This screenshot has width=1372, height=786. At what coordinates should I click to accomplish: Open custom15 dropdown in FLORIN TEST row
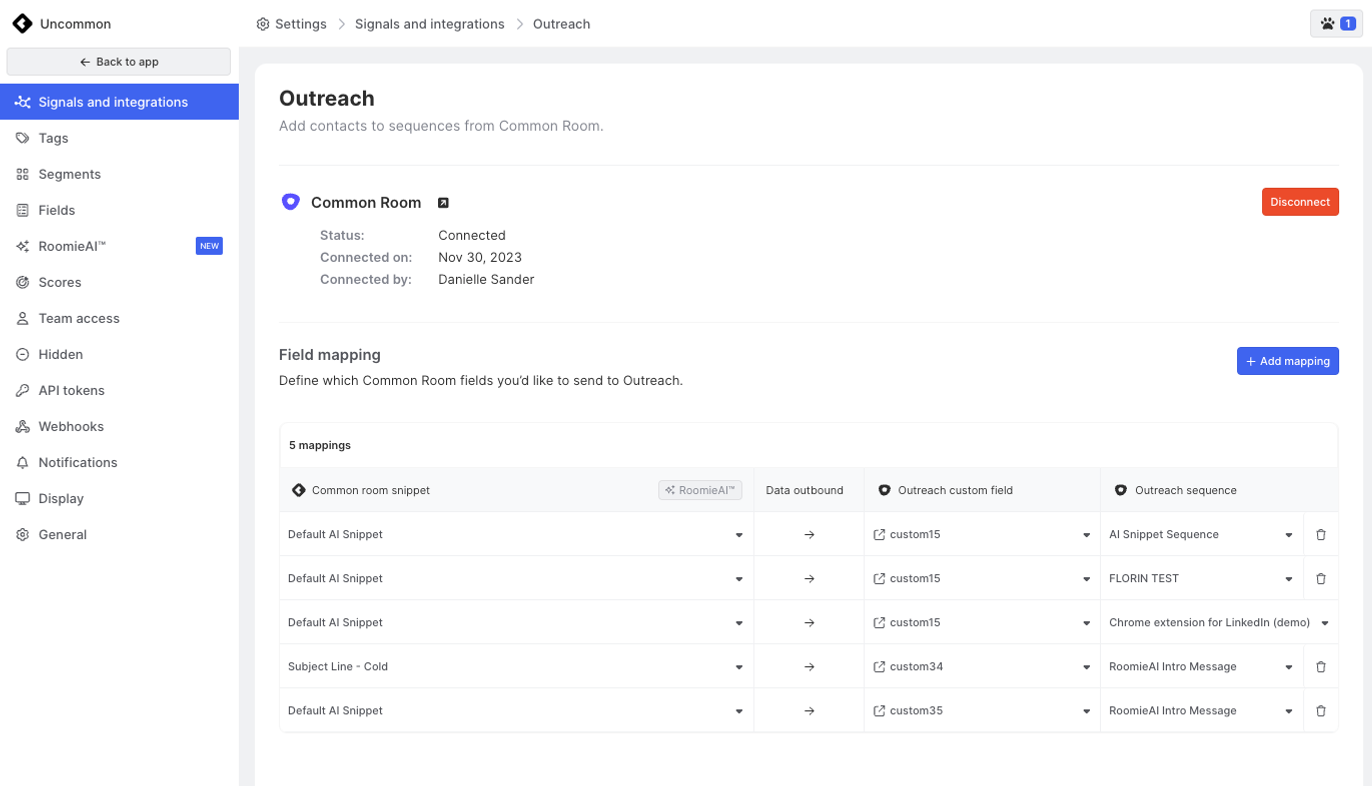point(982,579)
